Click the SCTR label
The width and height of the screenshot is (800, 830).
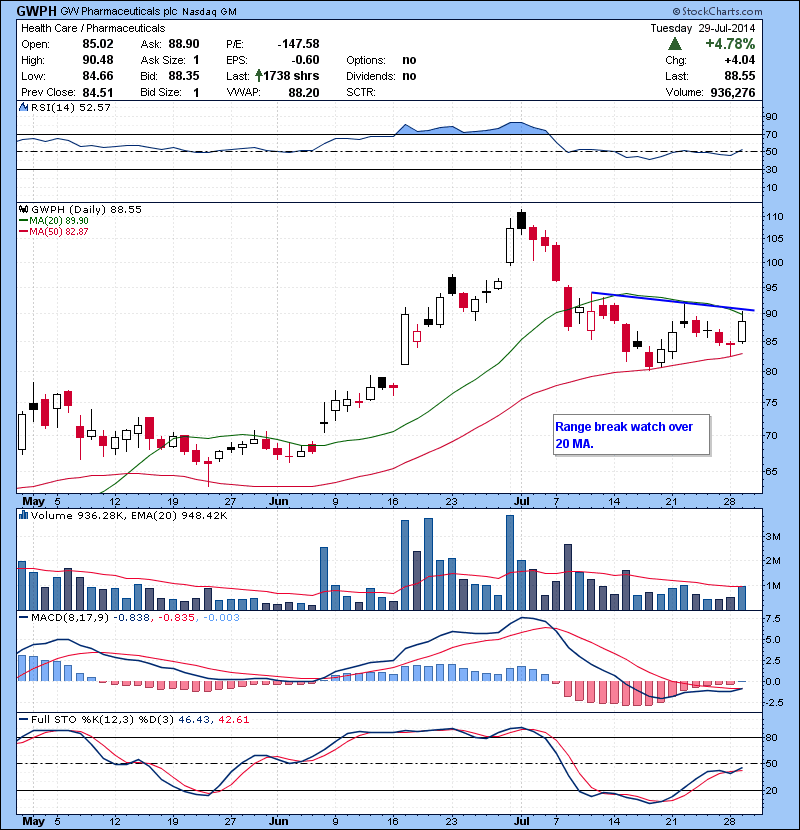[361, 92]
